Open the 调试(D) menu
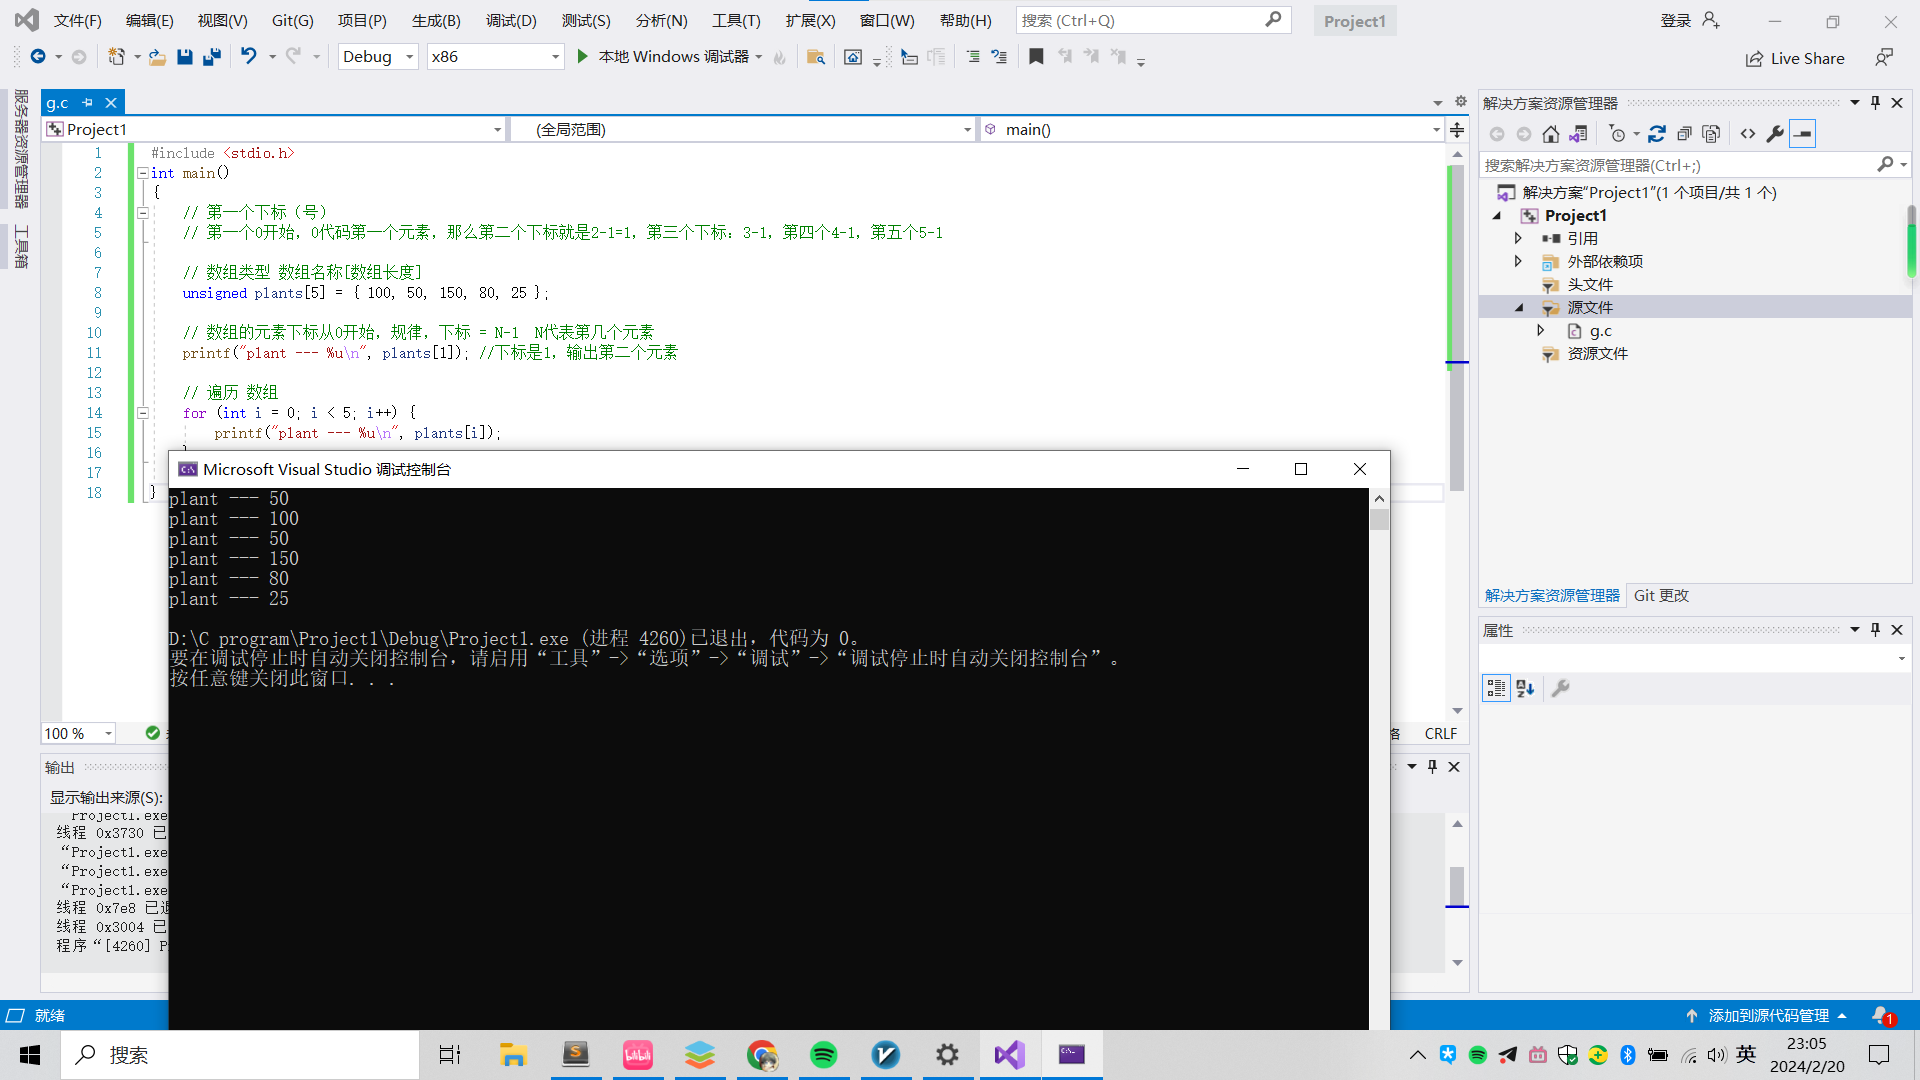Screen dimensions: 1920x1080 click(512, 20)
